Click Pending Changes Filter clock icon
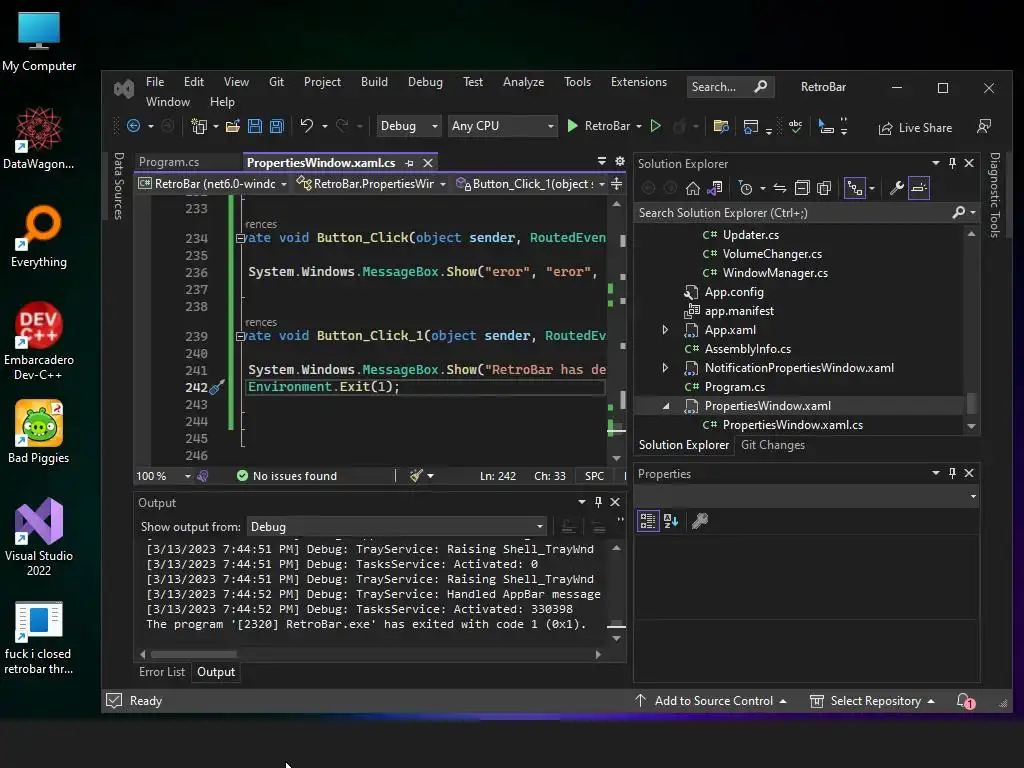Image resolution: width=1024 pixels, height=768 pixels. coord(745,189)
